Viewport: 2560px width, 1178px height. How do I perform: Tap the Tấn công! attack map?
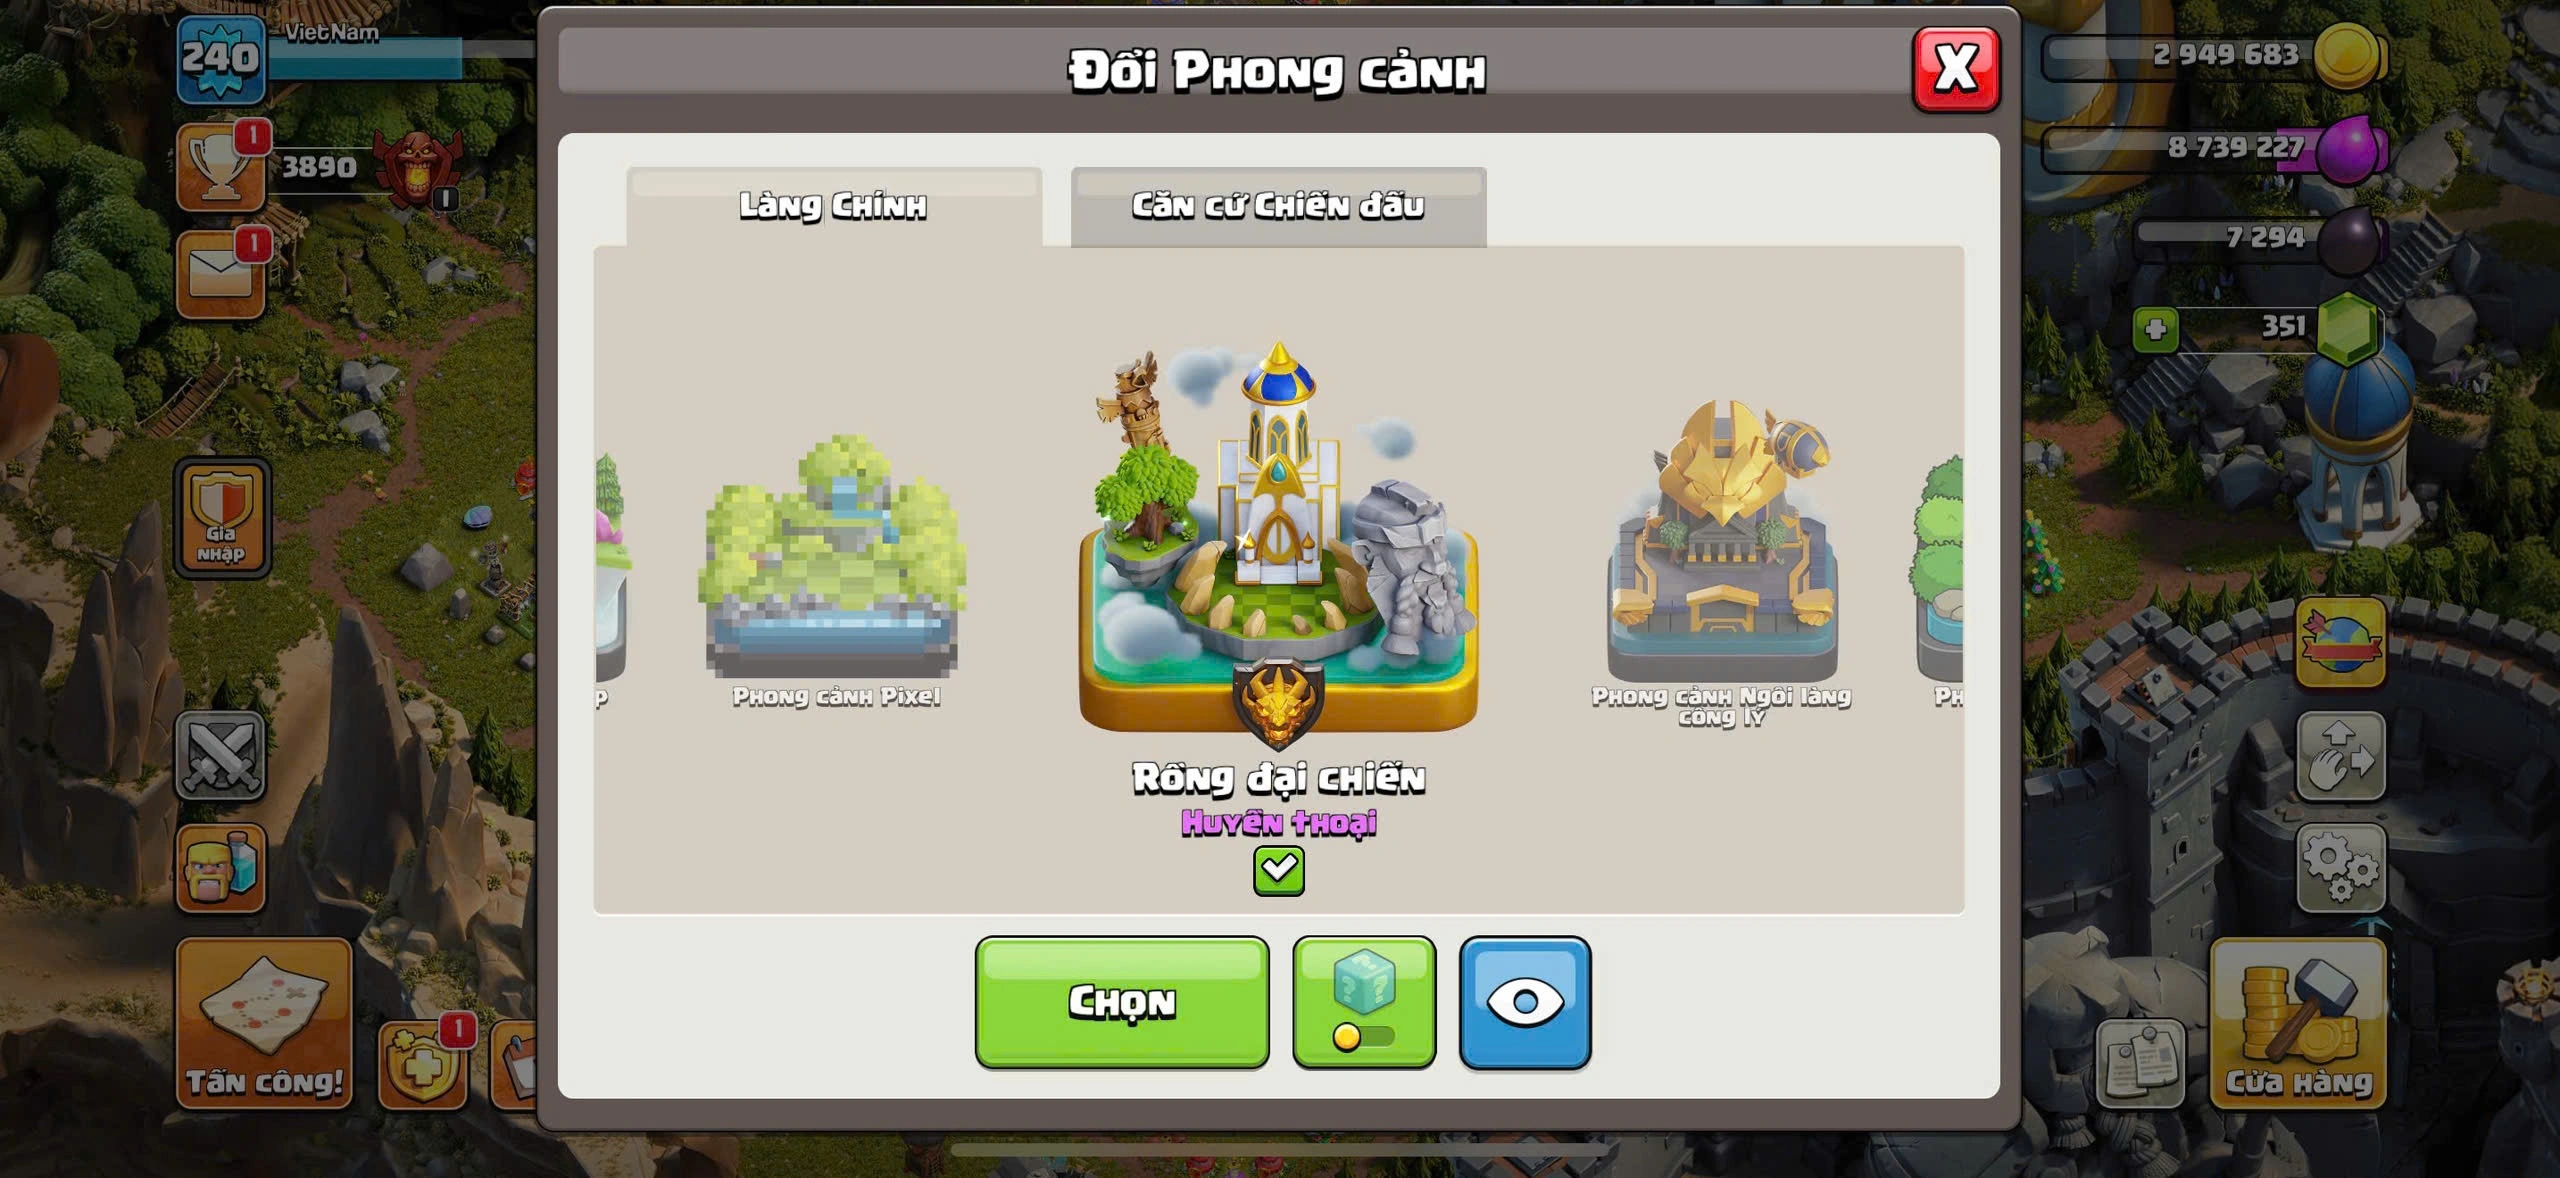(264, 1024)
